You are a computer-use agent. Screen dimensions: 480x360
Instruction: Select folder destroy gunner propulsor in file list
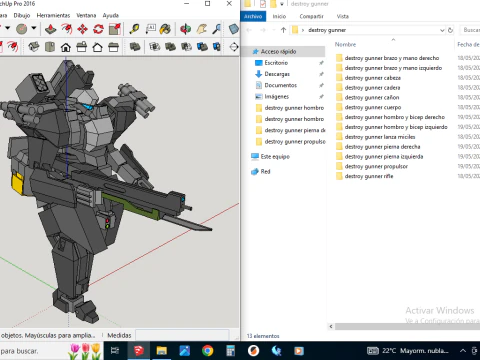pos(376,166)
